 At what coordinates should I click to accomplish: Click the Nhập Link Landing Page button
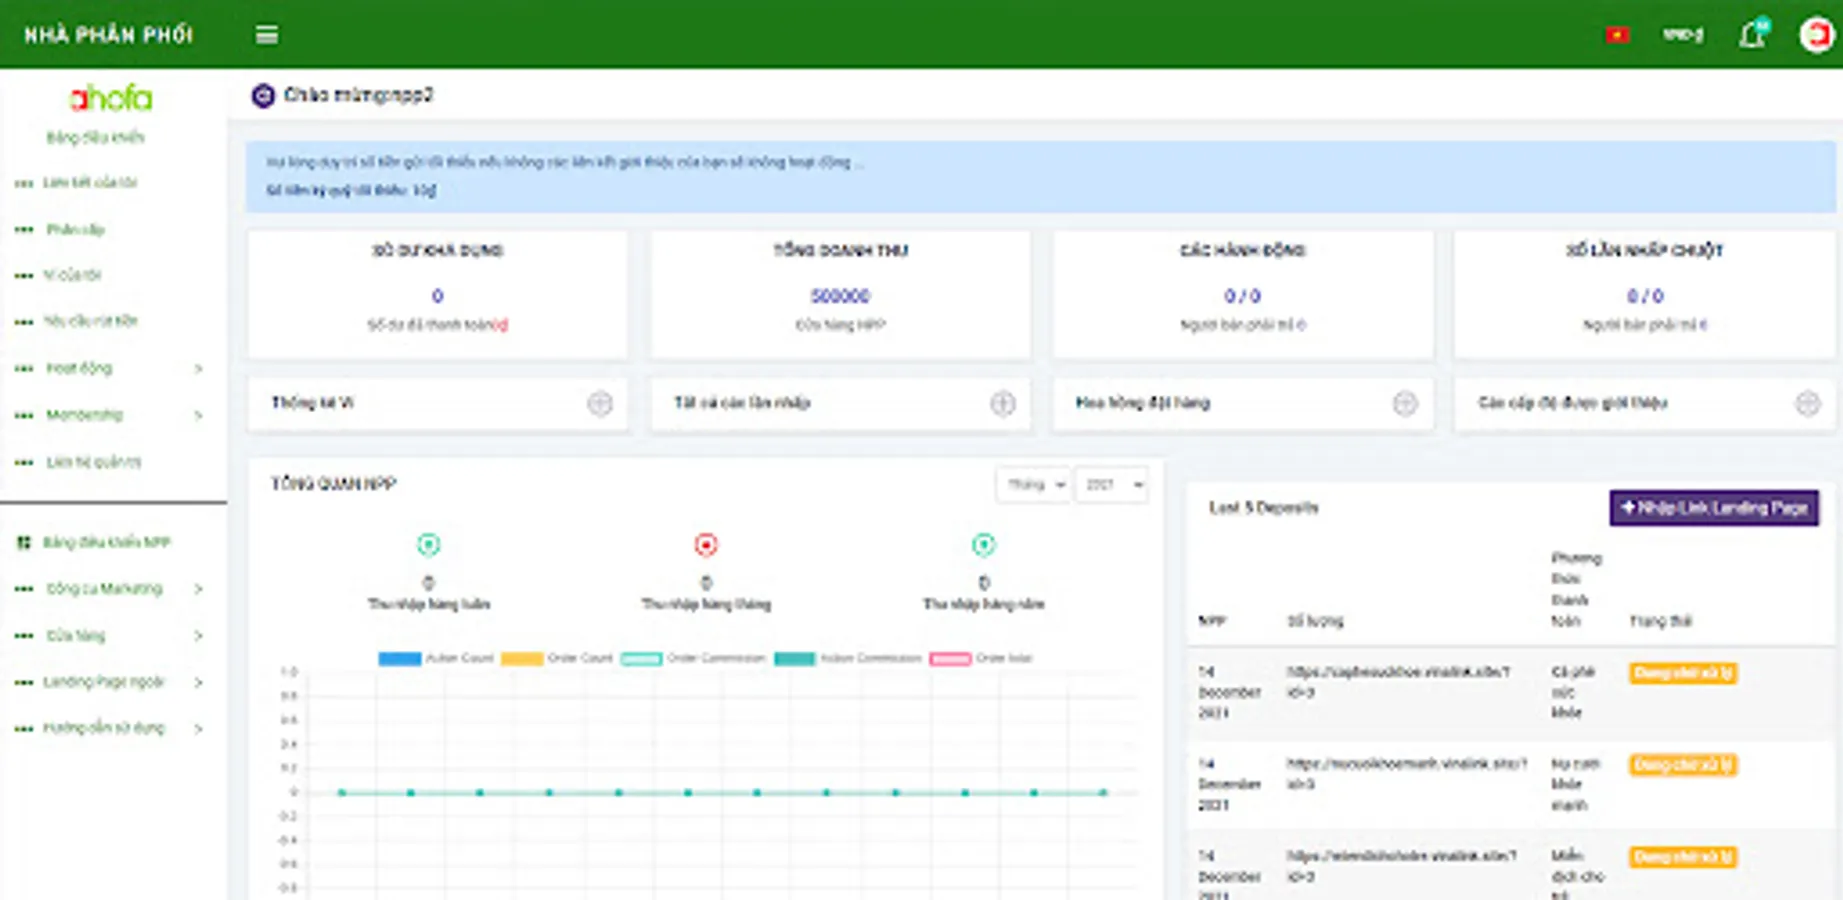(1714, 508)
